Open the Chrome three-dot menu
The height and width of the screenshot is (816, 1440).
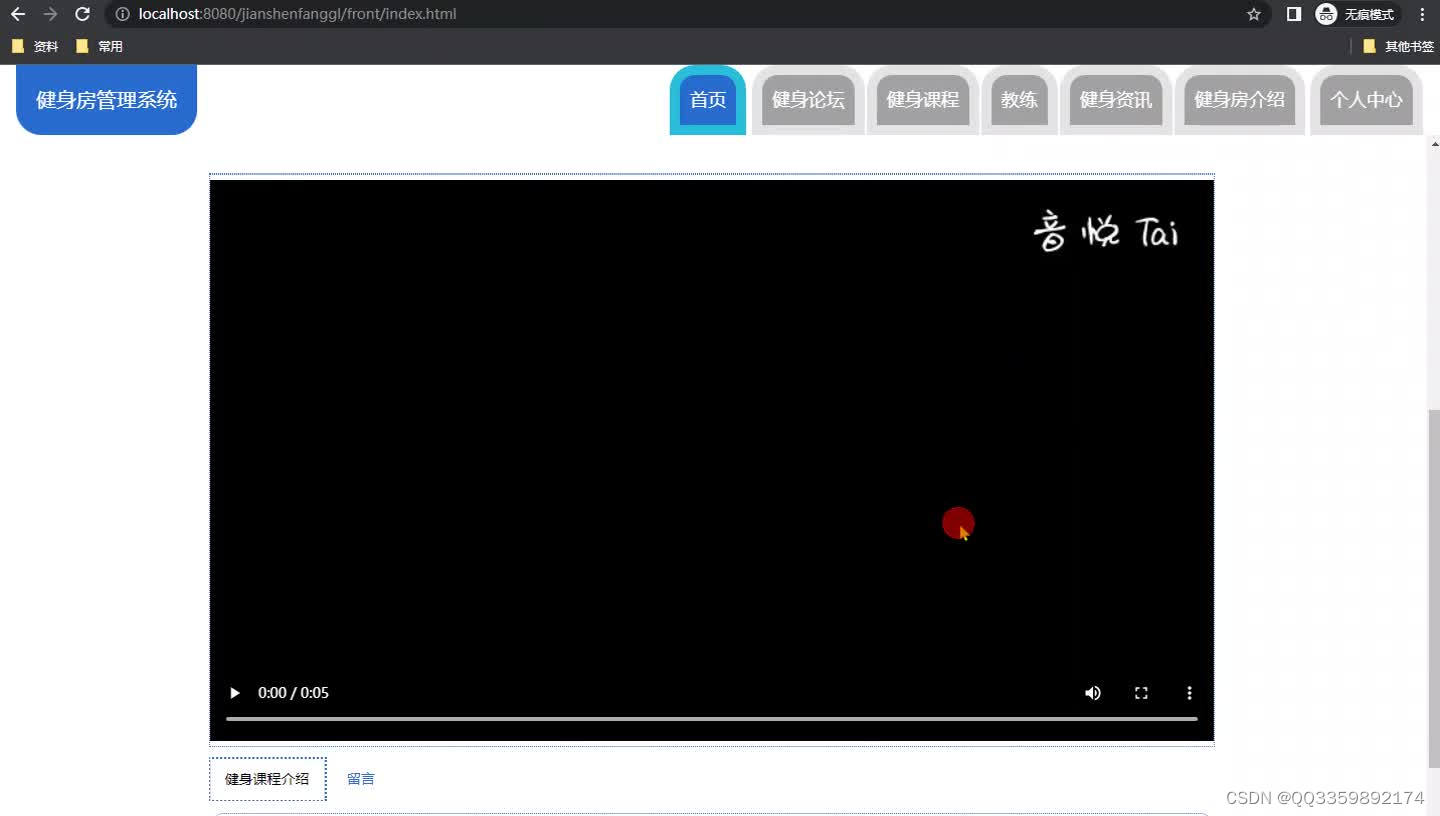1422,14
